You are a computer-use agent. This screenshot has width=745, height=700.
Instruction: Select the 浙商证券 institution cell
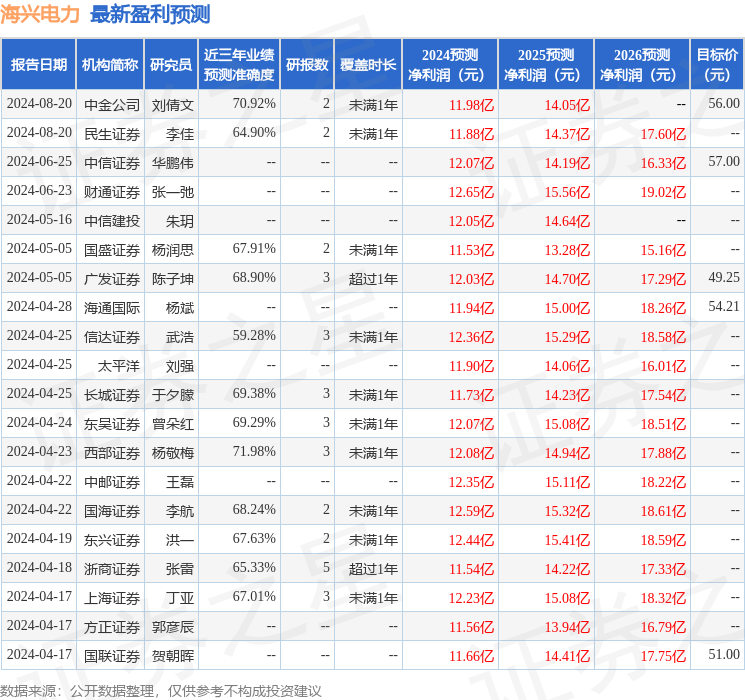point(112,569)
